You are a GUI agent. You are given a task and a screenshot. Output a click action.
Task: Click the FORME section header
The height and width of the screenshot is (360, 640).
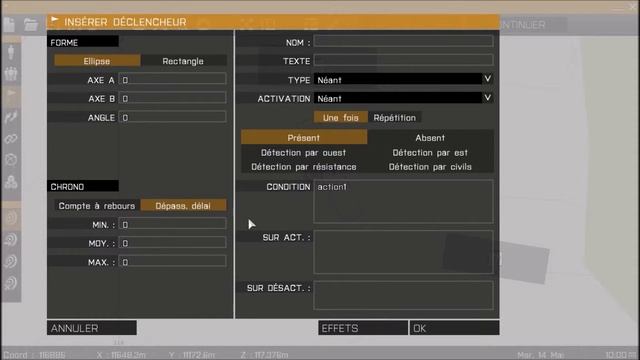[x=83, y=42]
